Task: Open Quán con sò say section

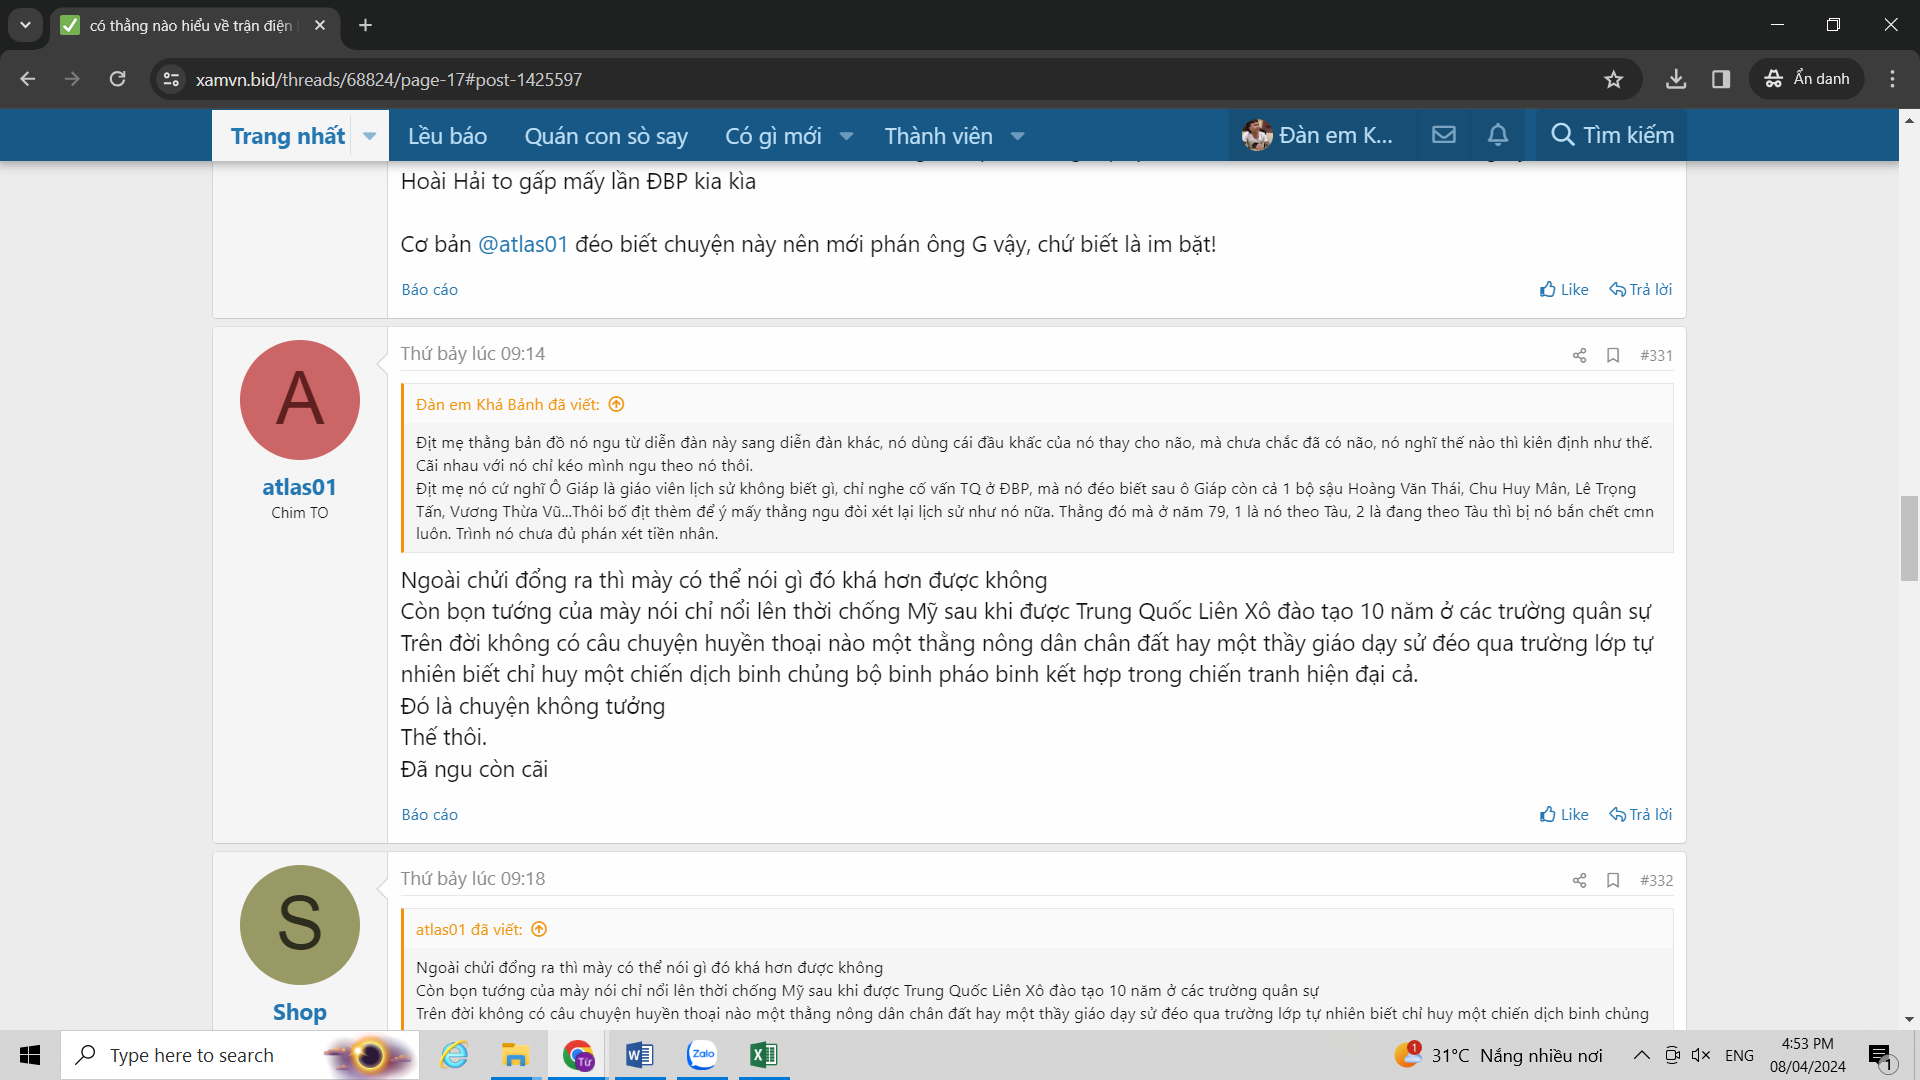Action: pos(606,136)
